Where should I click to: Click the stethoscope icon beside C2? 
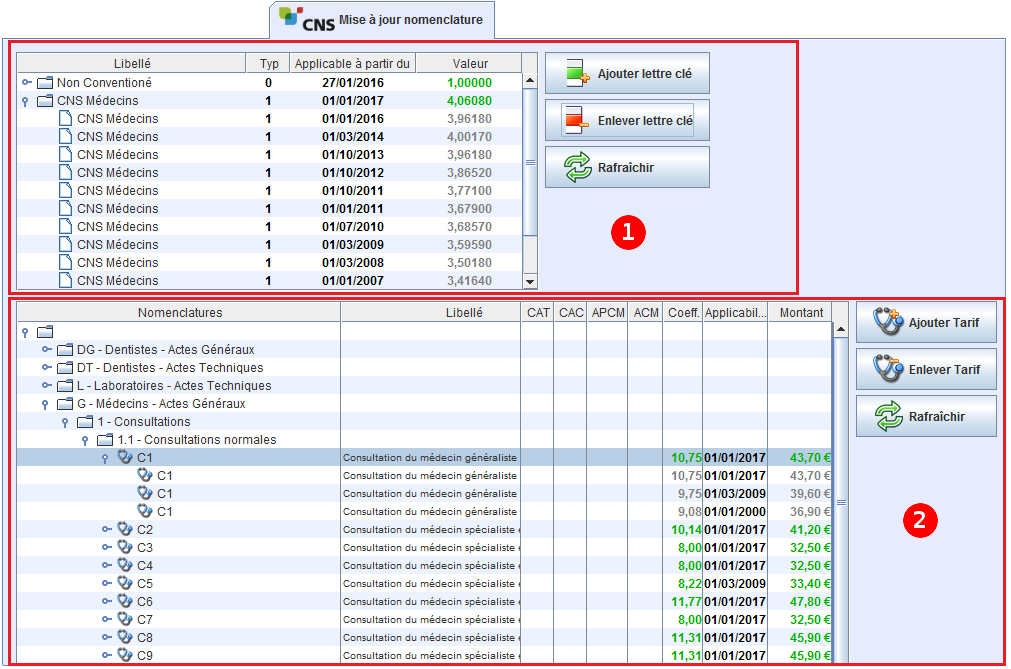coord(125,529)
